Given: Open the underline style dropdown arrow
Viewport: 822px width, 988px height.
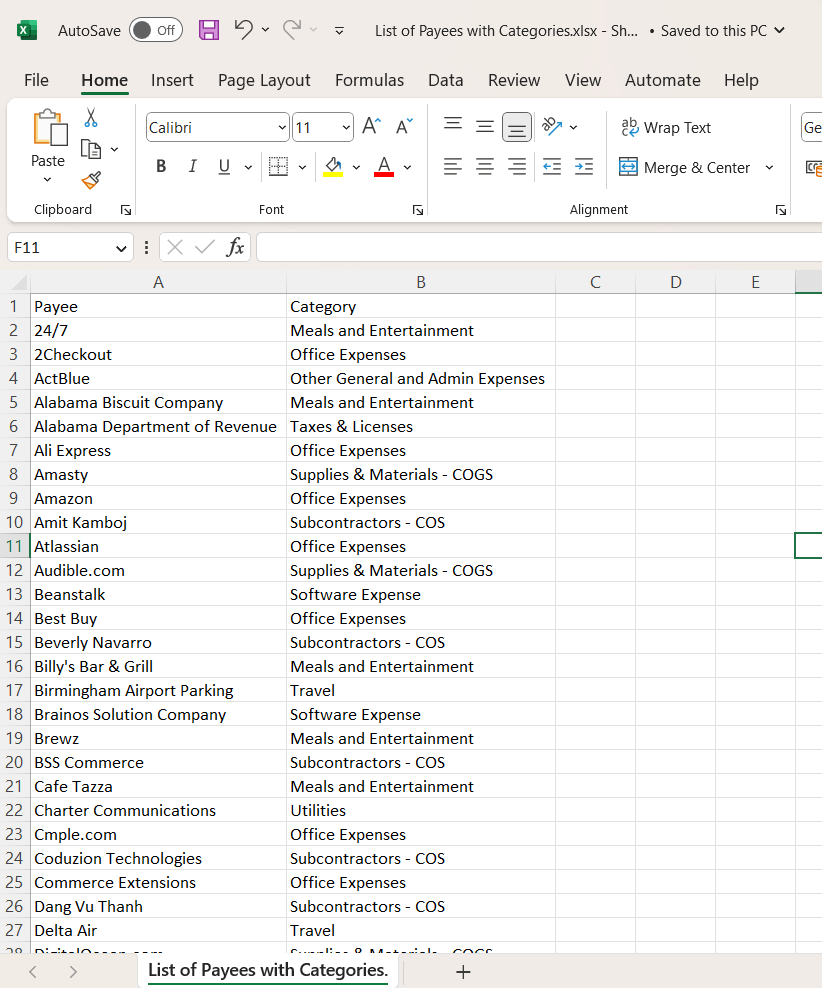Looking at the screenshot, I should 248,167.
